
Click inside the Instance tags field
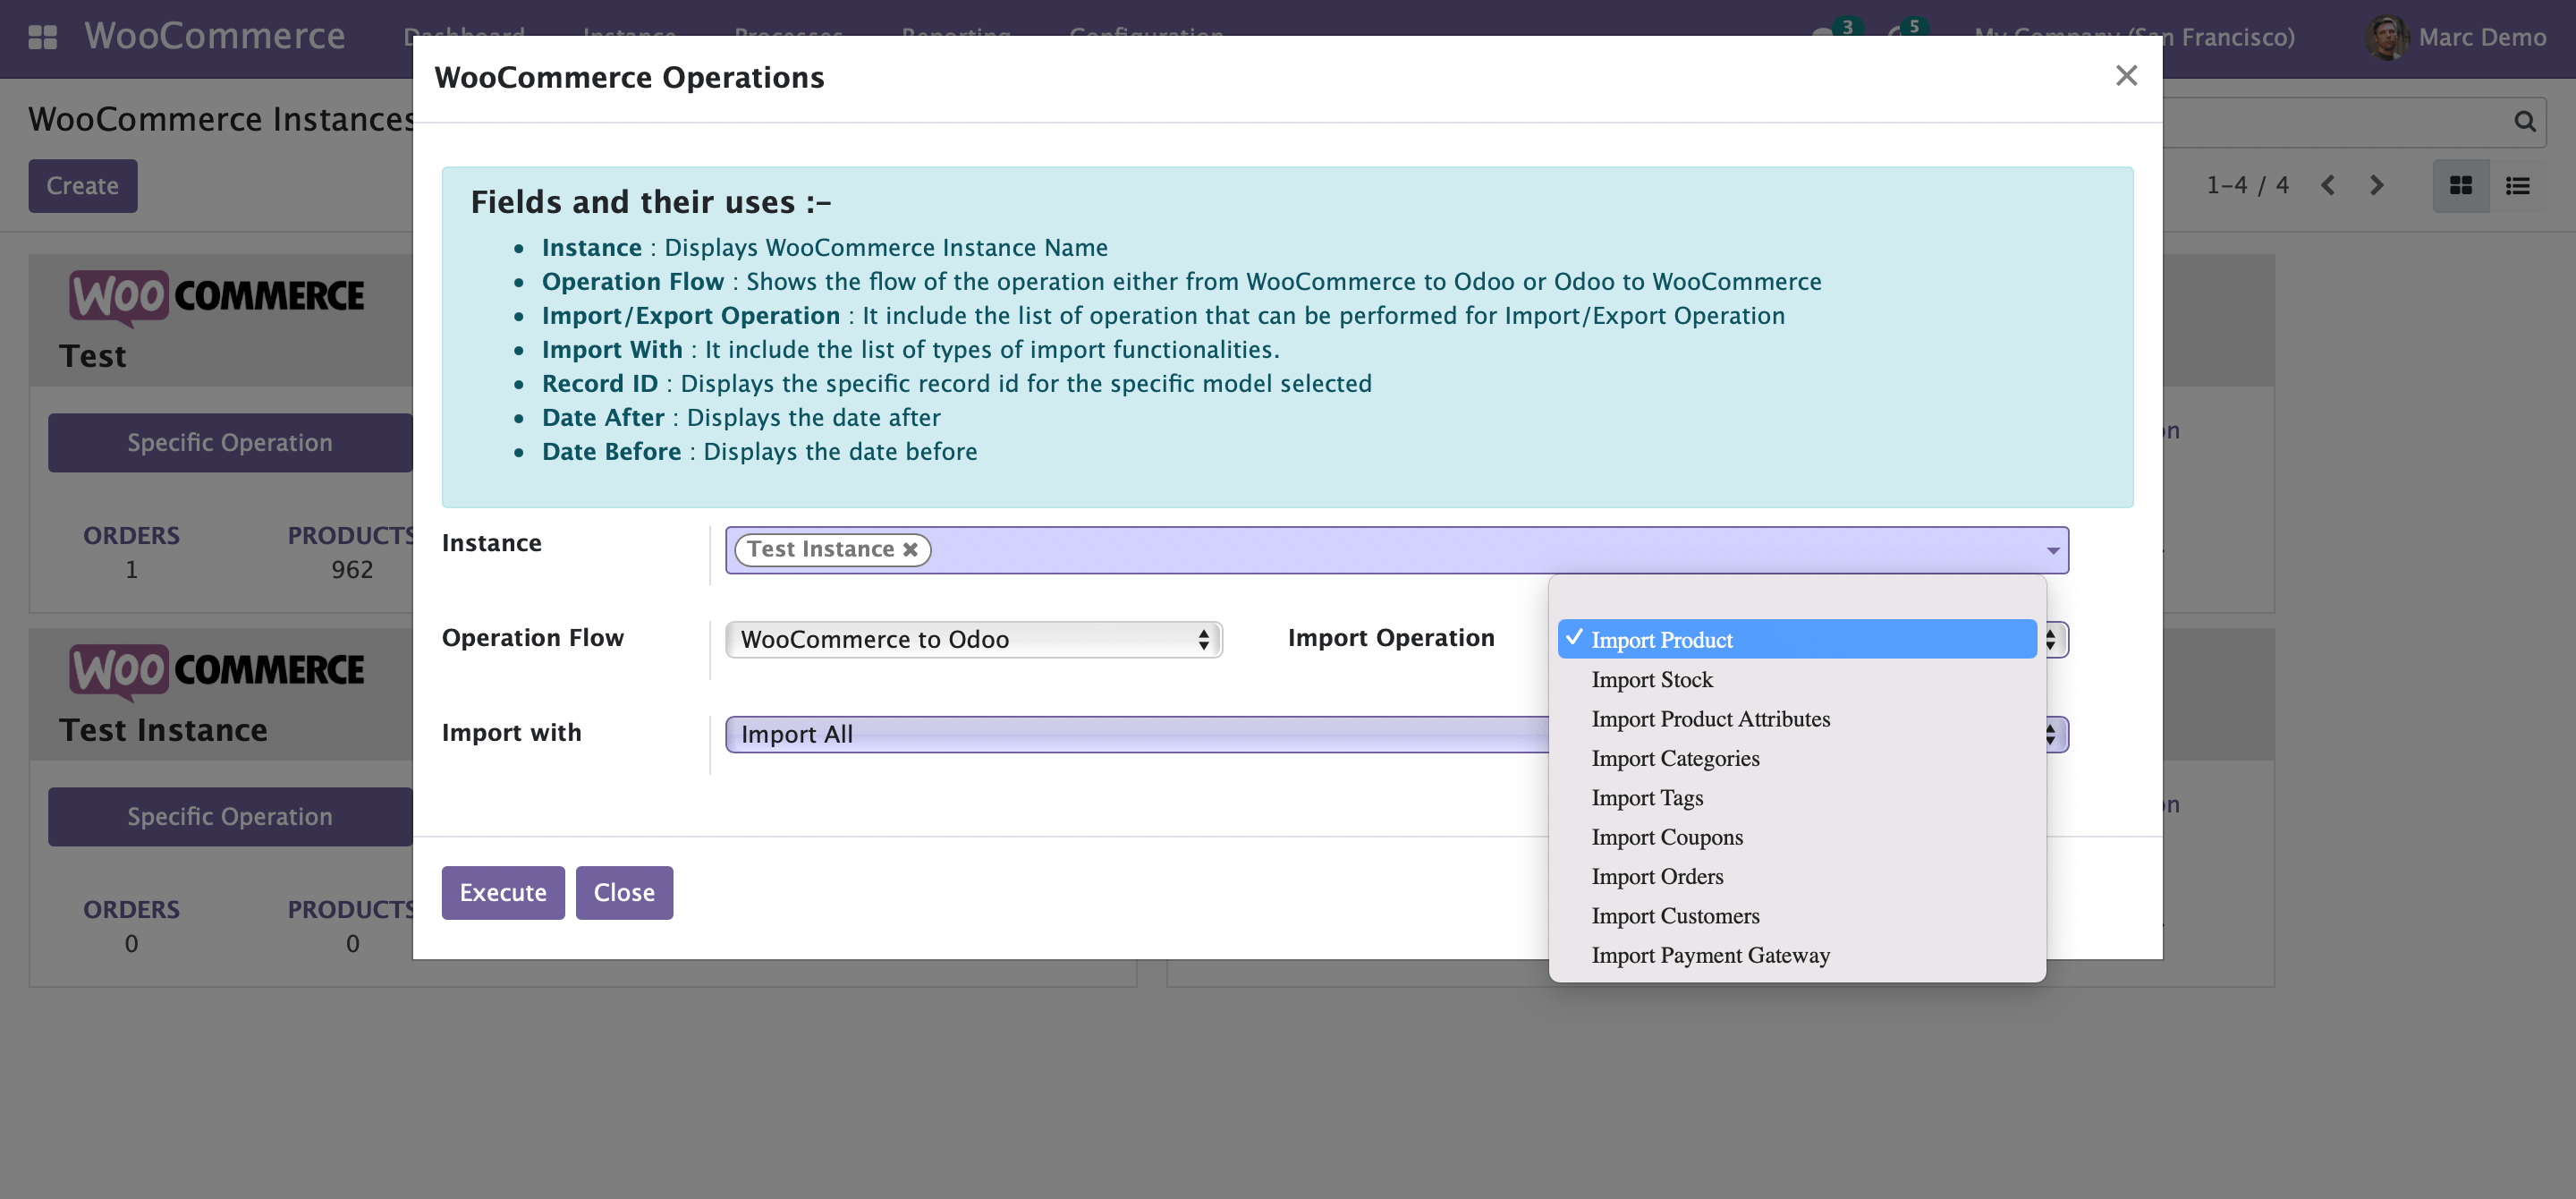[x=1400, y=551]
